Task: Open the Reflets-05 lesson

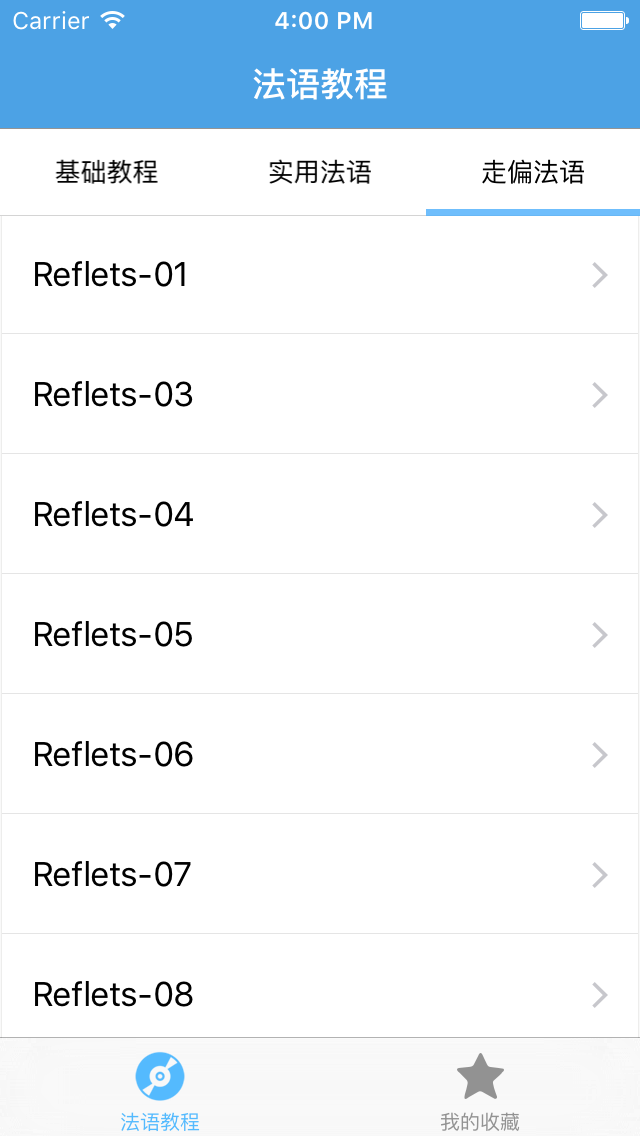Action: 320,634
